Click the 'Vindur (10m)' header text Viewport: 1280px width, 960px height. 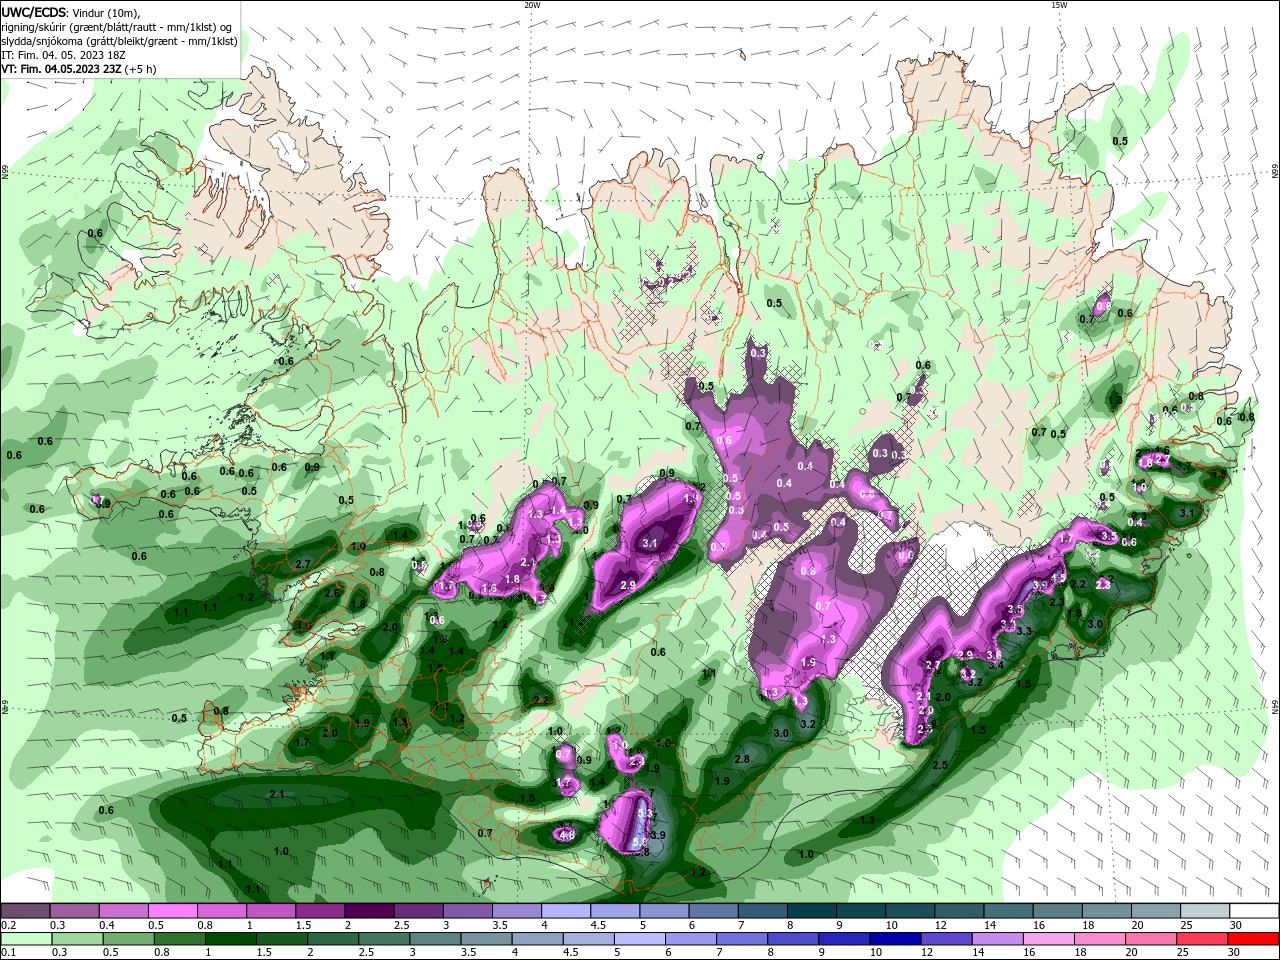pos(107,13)
